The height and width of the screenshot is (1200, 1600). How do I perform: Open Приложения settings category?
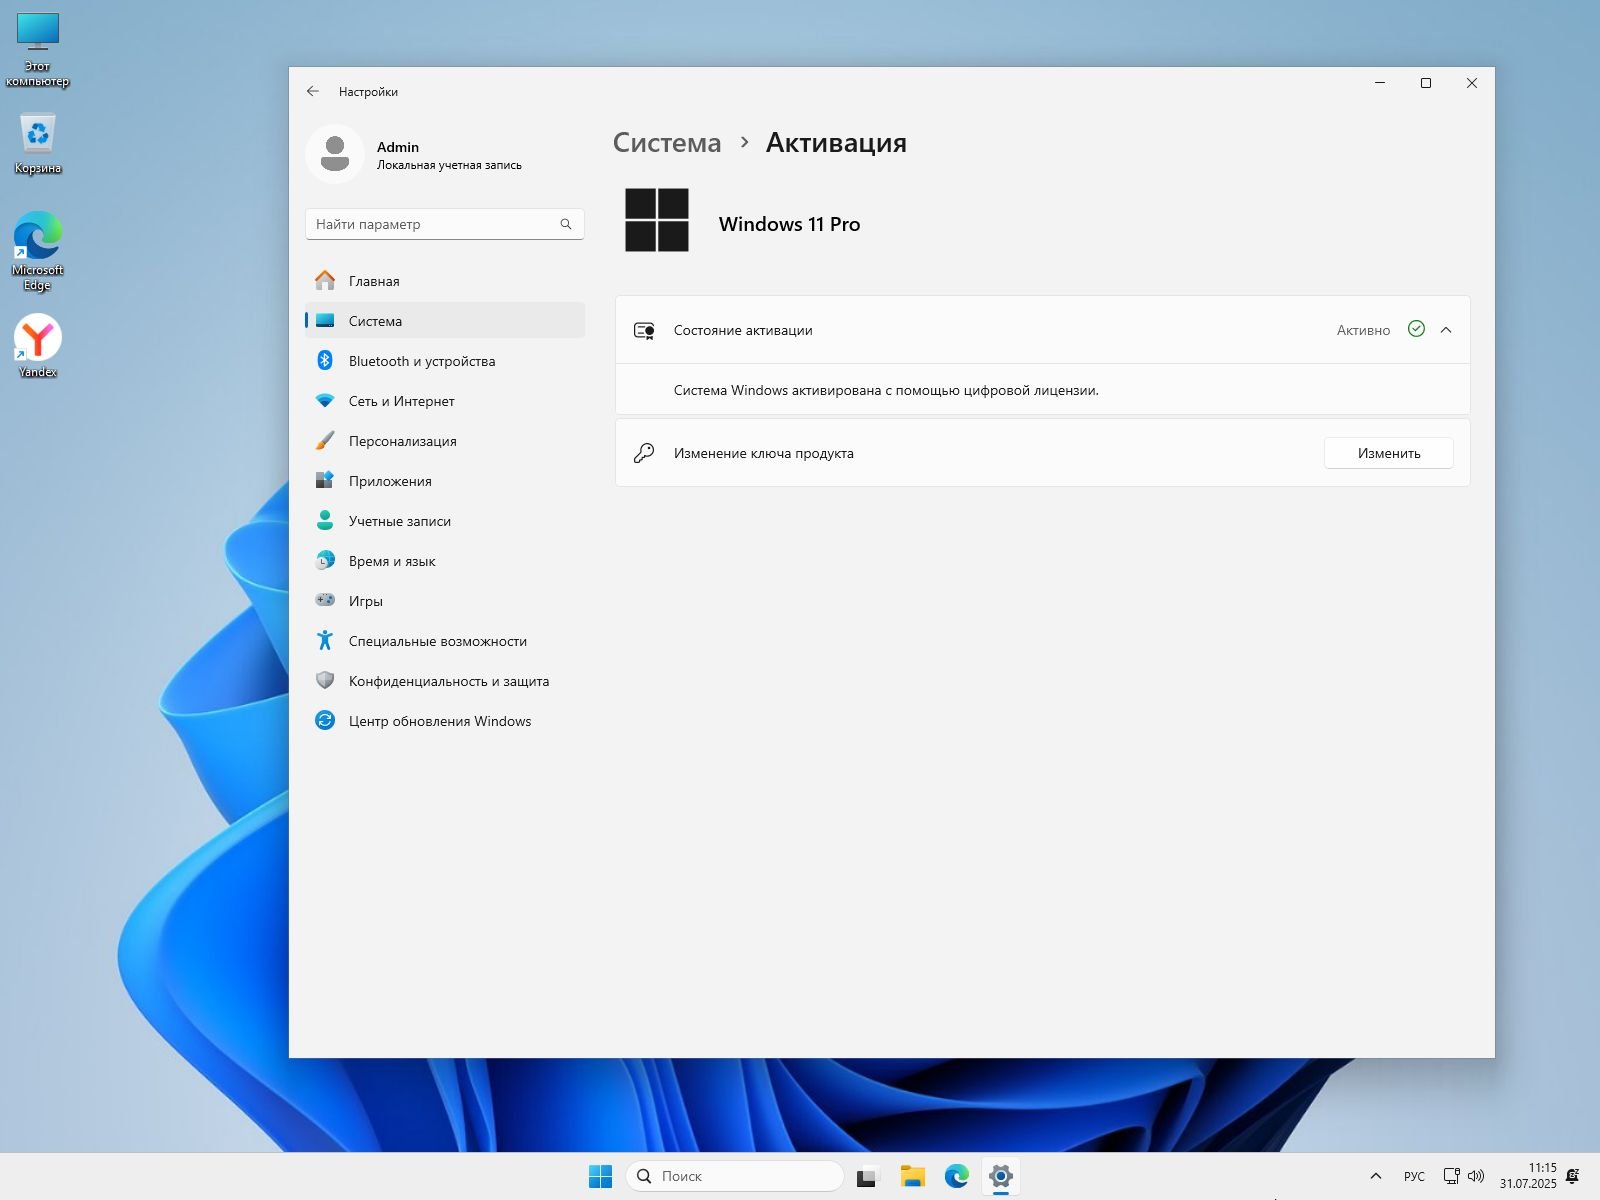point(445,481)
